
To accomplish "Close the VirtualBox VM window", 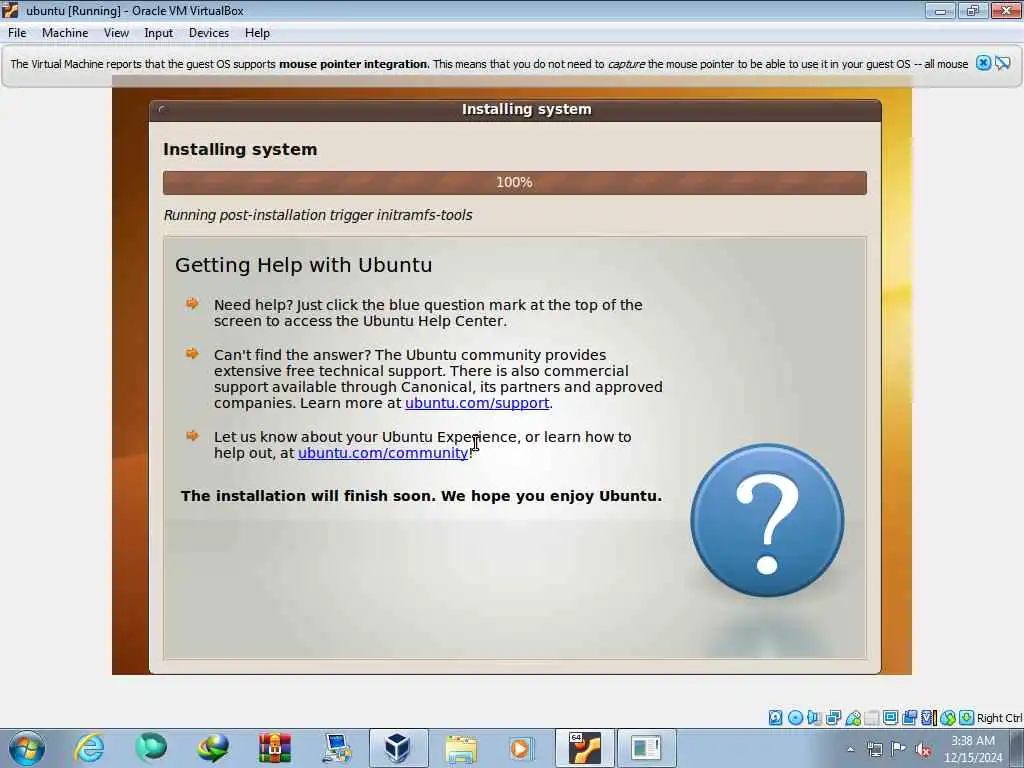I will (1006, 10).
